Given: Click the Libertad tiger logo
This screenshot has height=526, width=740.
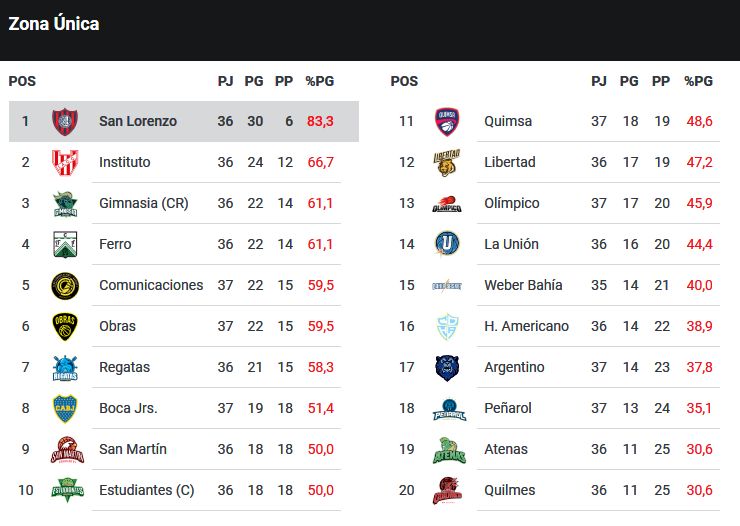Looking at the screenshot, I should 446,162.
